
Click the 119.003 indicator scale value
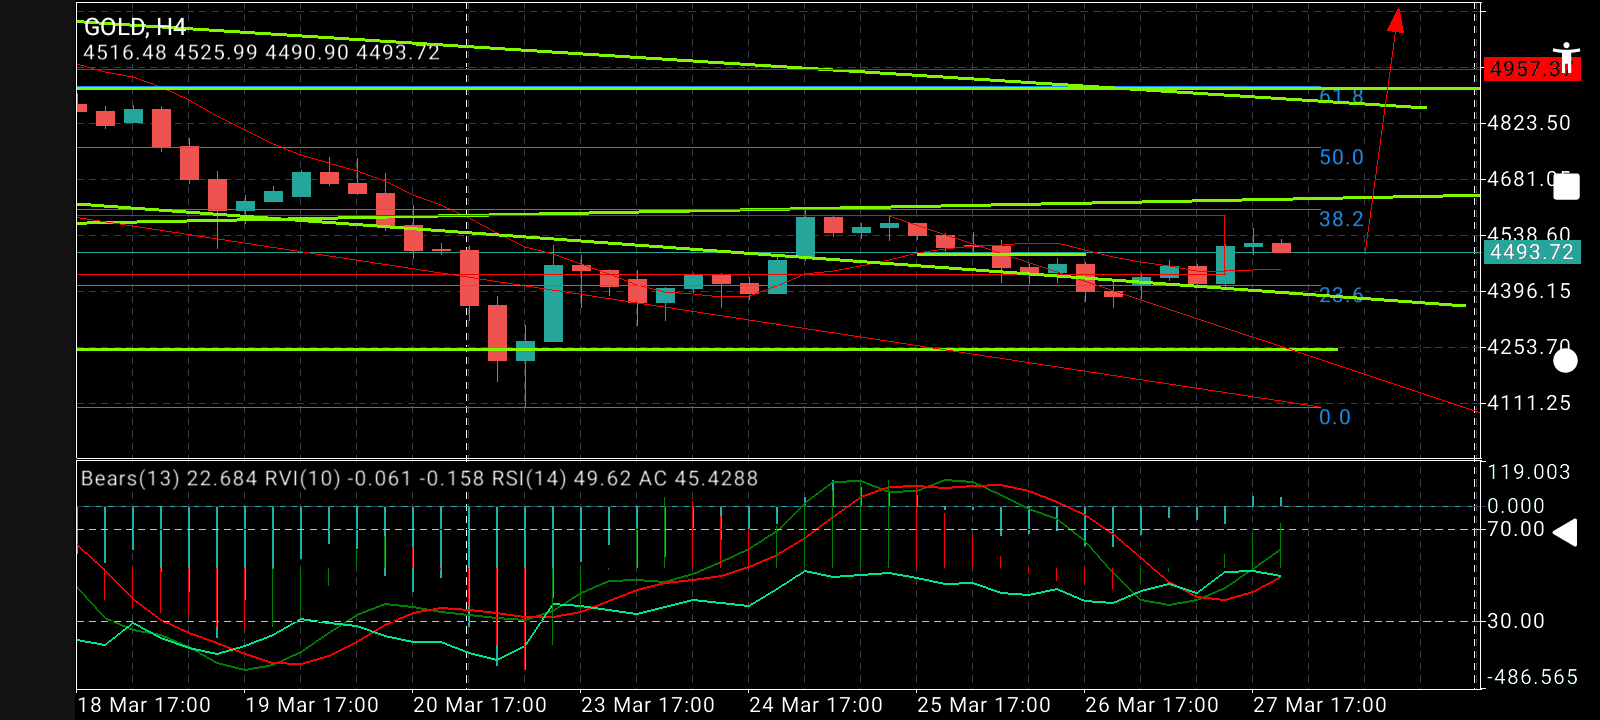1529,472
